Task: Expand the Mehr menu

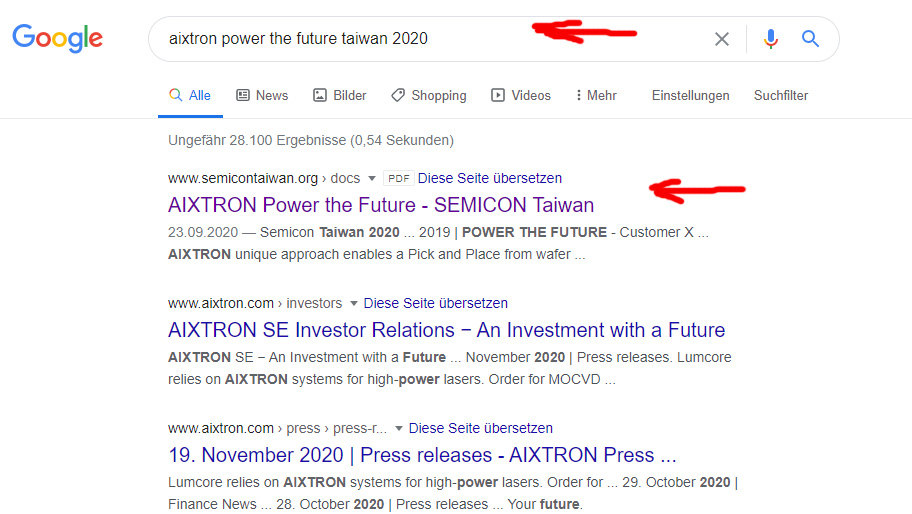Action: coord(595,95)
